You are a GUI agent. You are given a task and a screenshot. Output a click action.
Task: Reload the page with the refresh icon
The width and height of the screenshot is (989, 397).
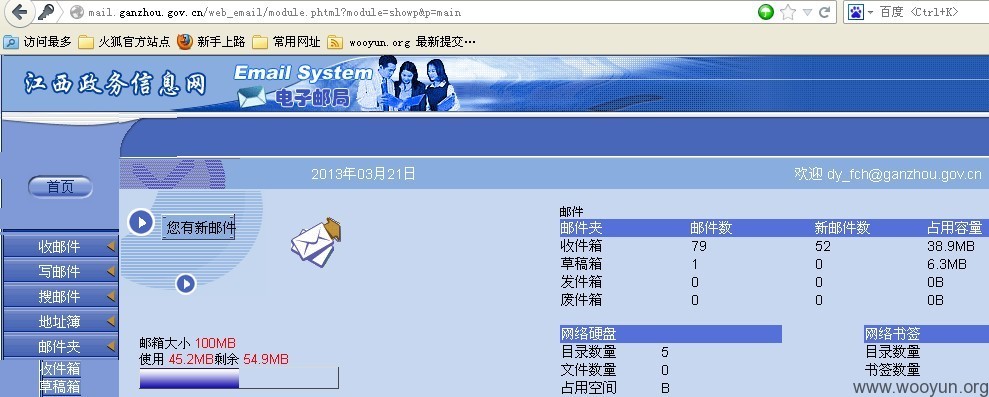pyautogui.click(x=824, y=12)
